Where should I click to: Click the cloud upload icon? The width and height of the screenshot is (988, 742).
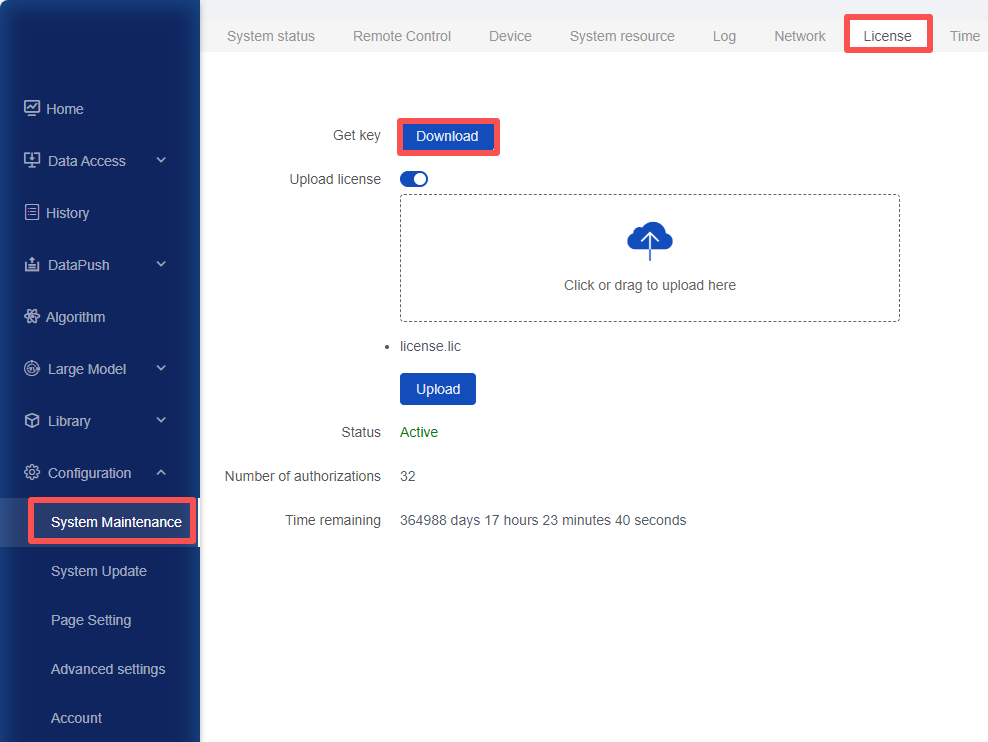(650, 241)
